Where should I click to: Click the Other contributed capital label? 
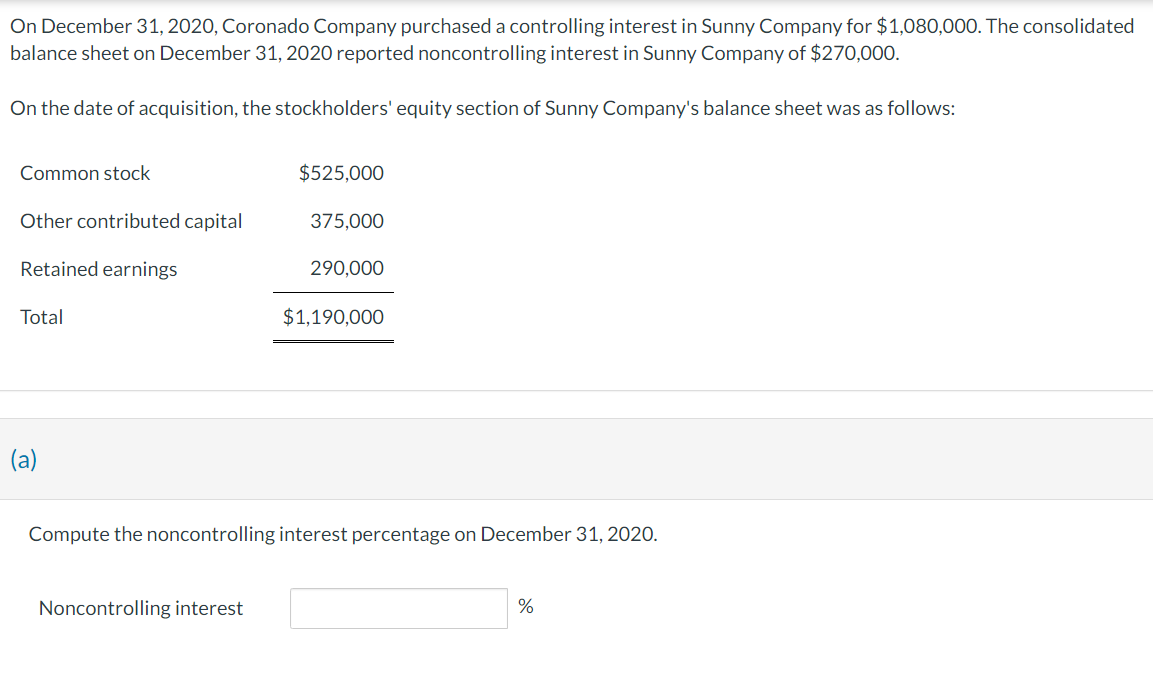coord(131,221)
